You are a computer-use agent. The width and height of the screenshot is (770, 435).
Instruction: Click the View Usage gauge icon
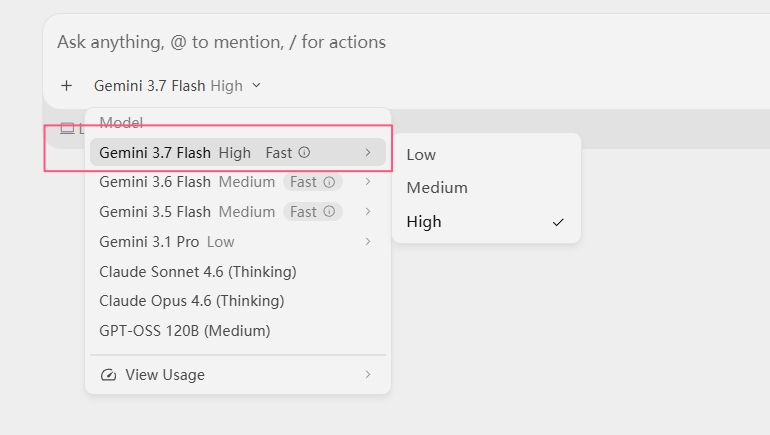pos(108,375)
